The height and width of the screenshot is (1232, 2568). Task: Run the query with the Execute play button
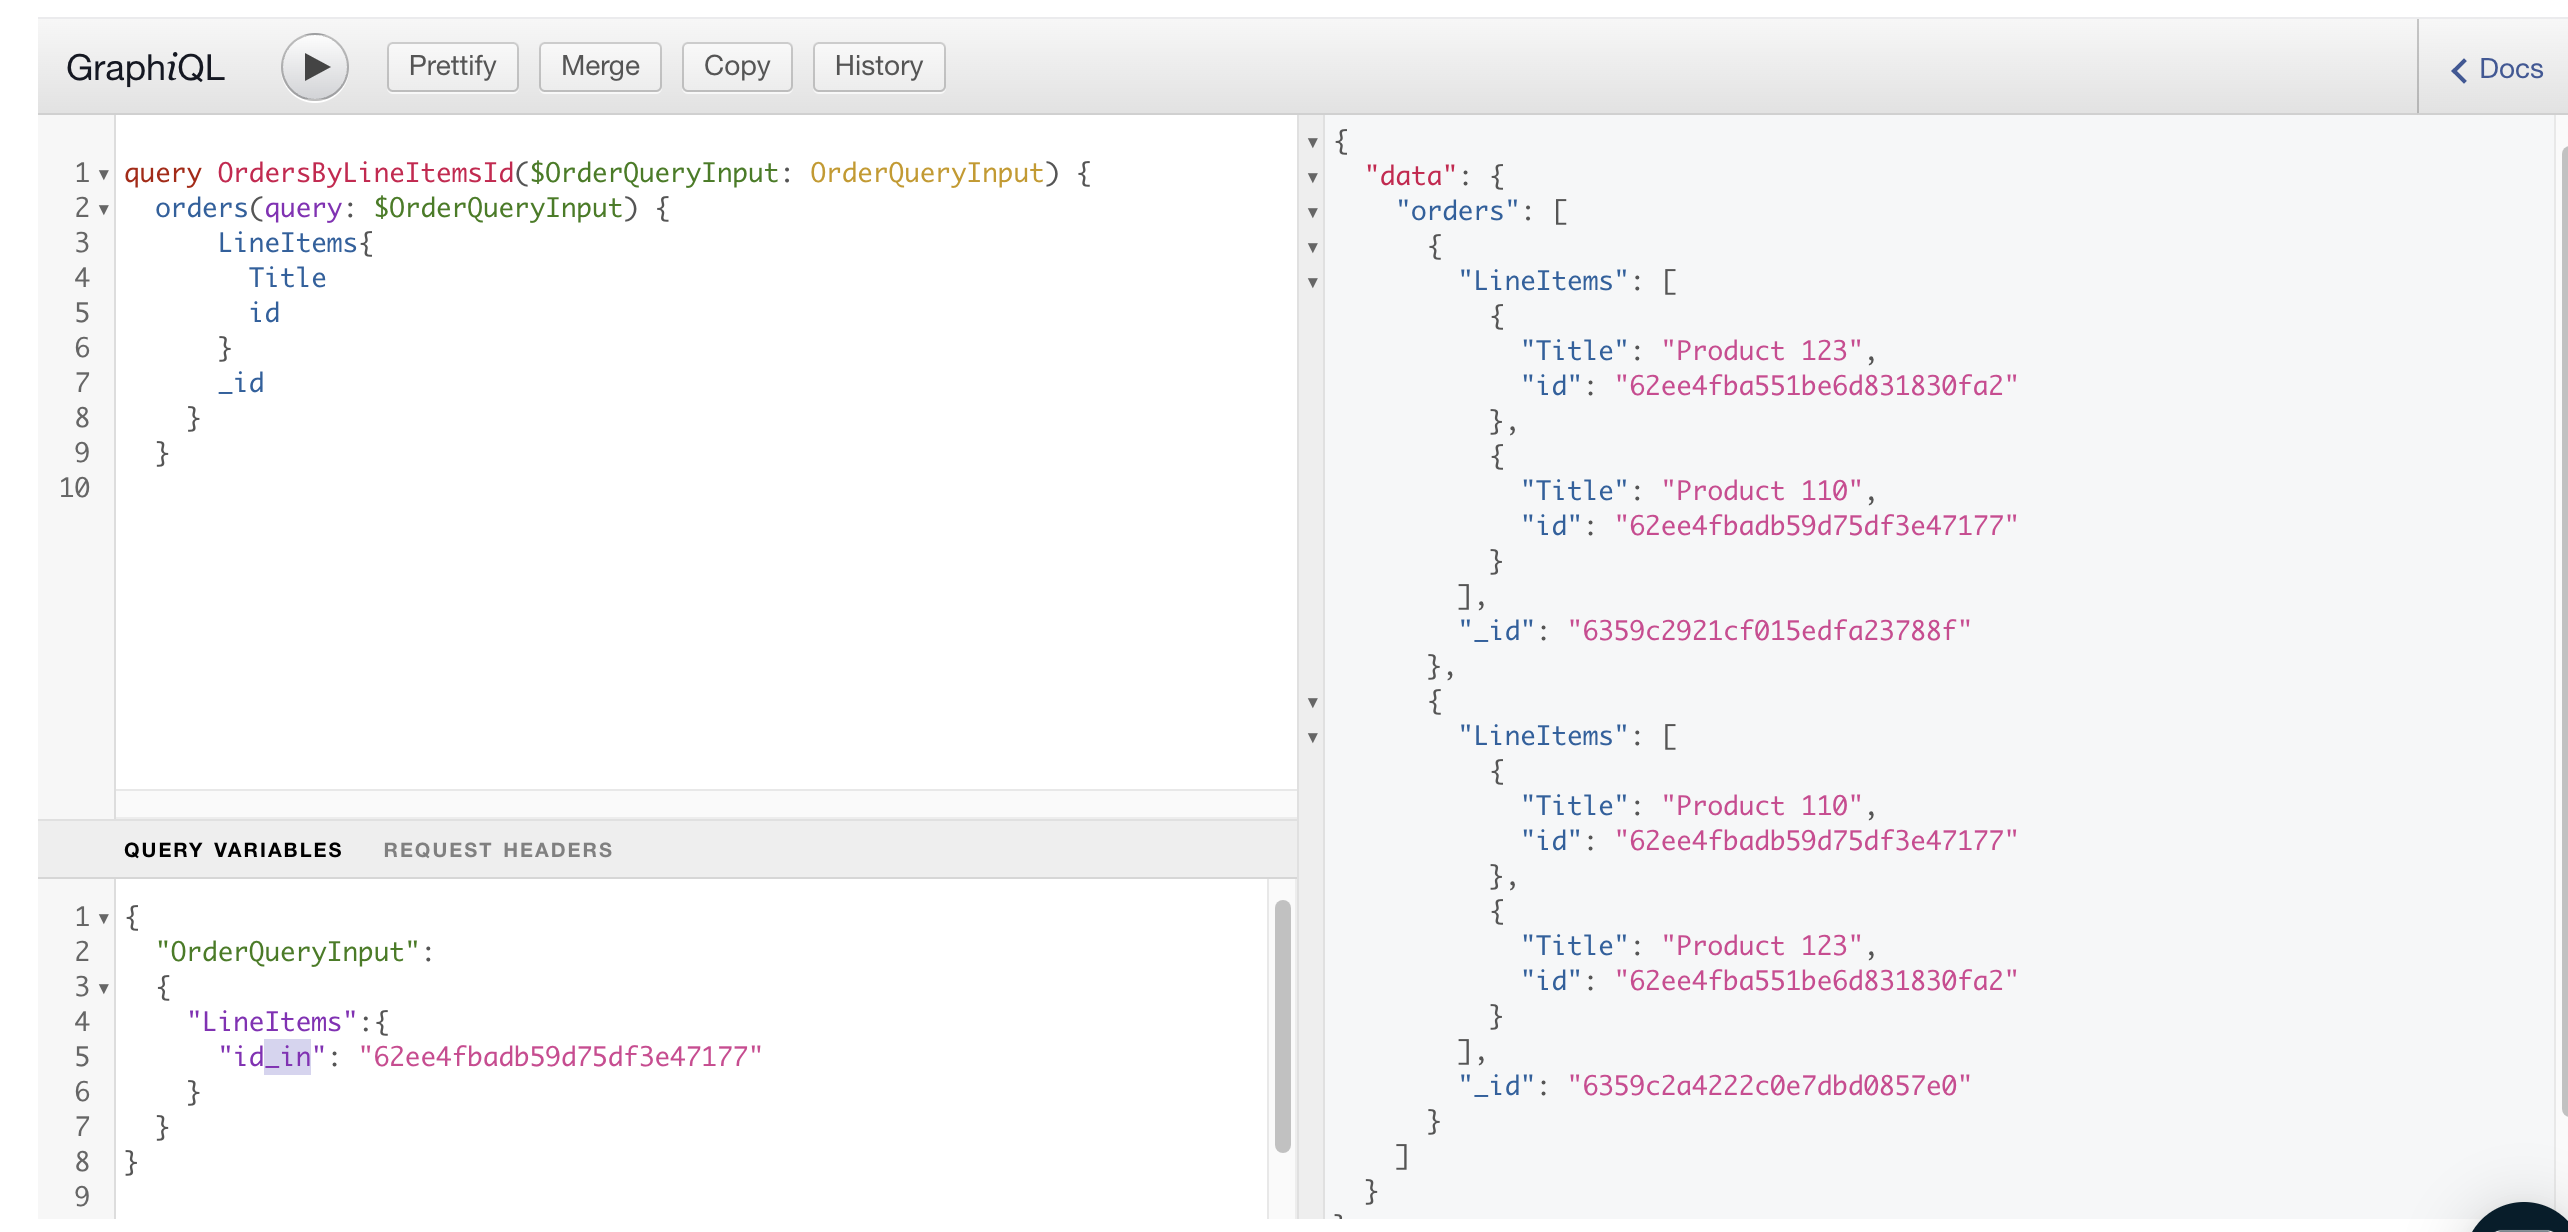[314, 67]
